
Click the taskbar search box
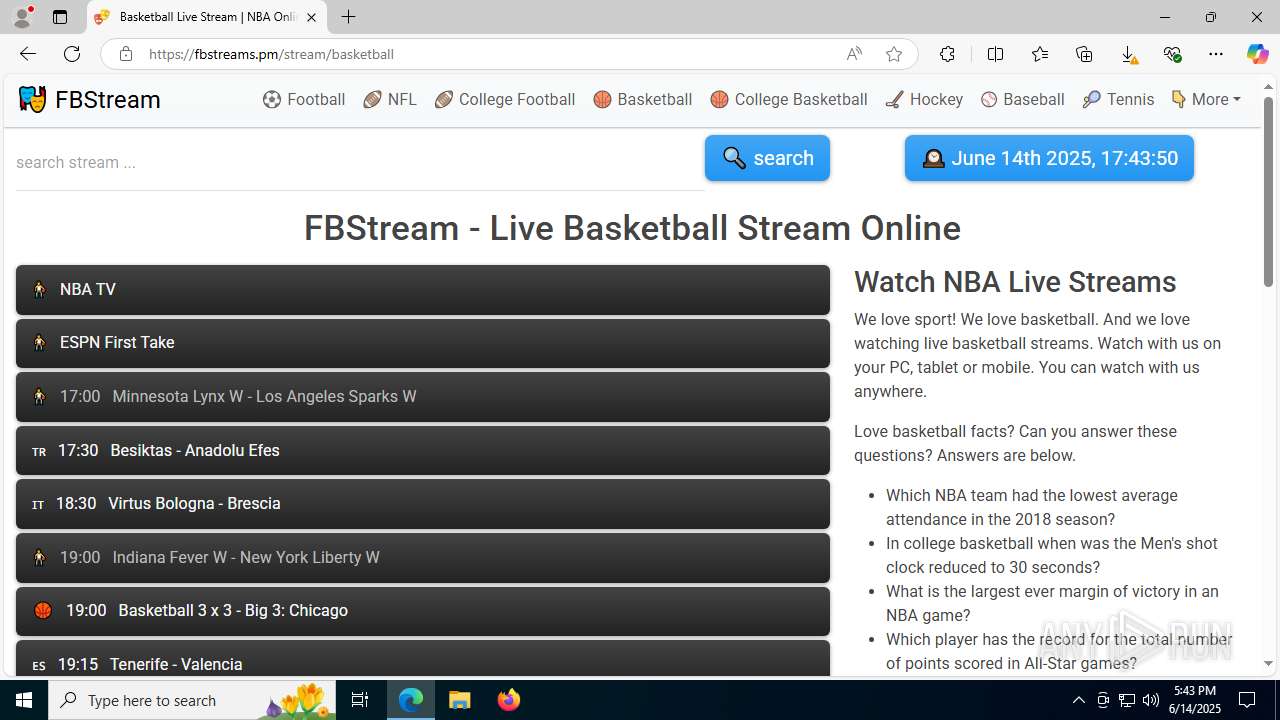coord(192,700)
